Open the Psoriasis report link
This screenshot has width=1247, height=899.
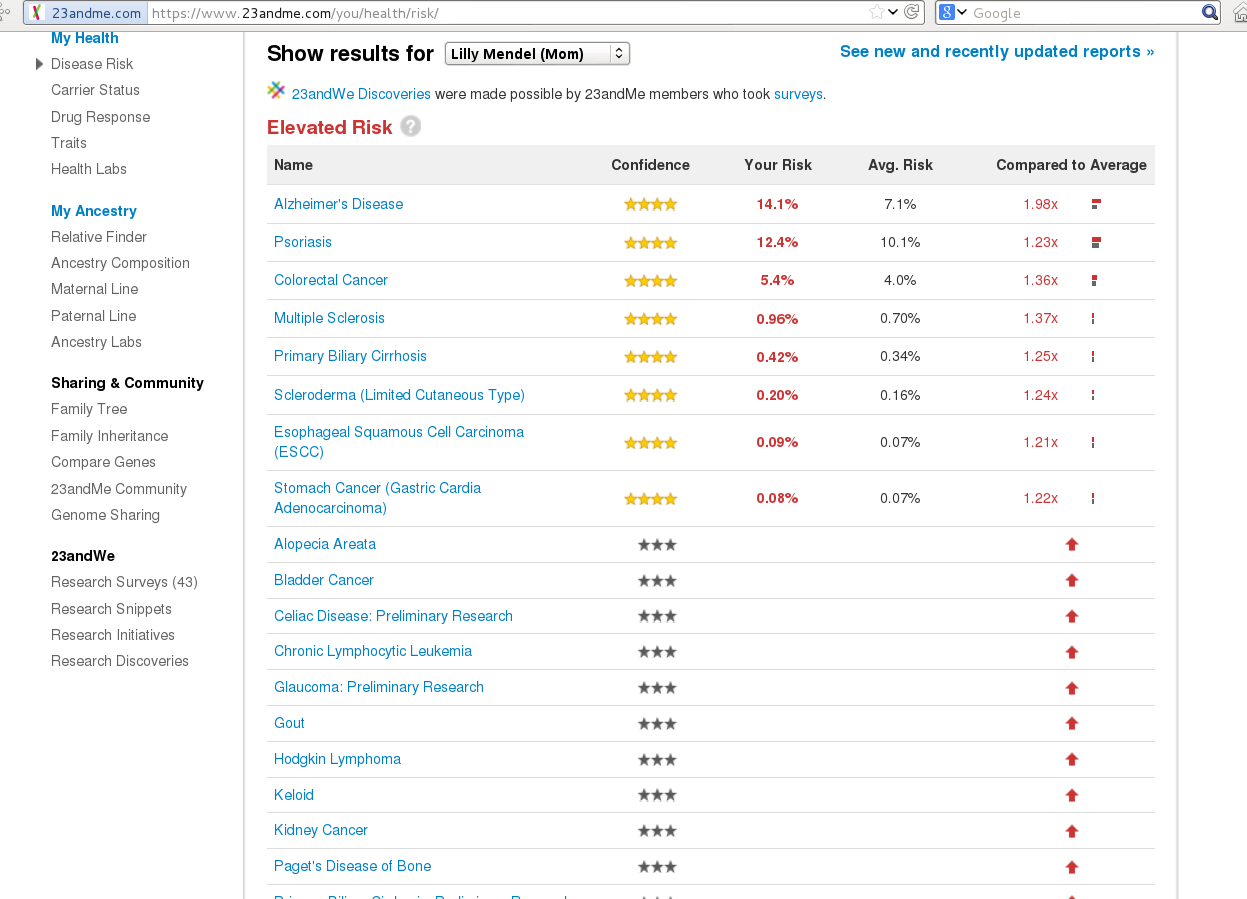(303, 242)
